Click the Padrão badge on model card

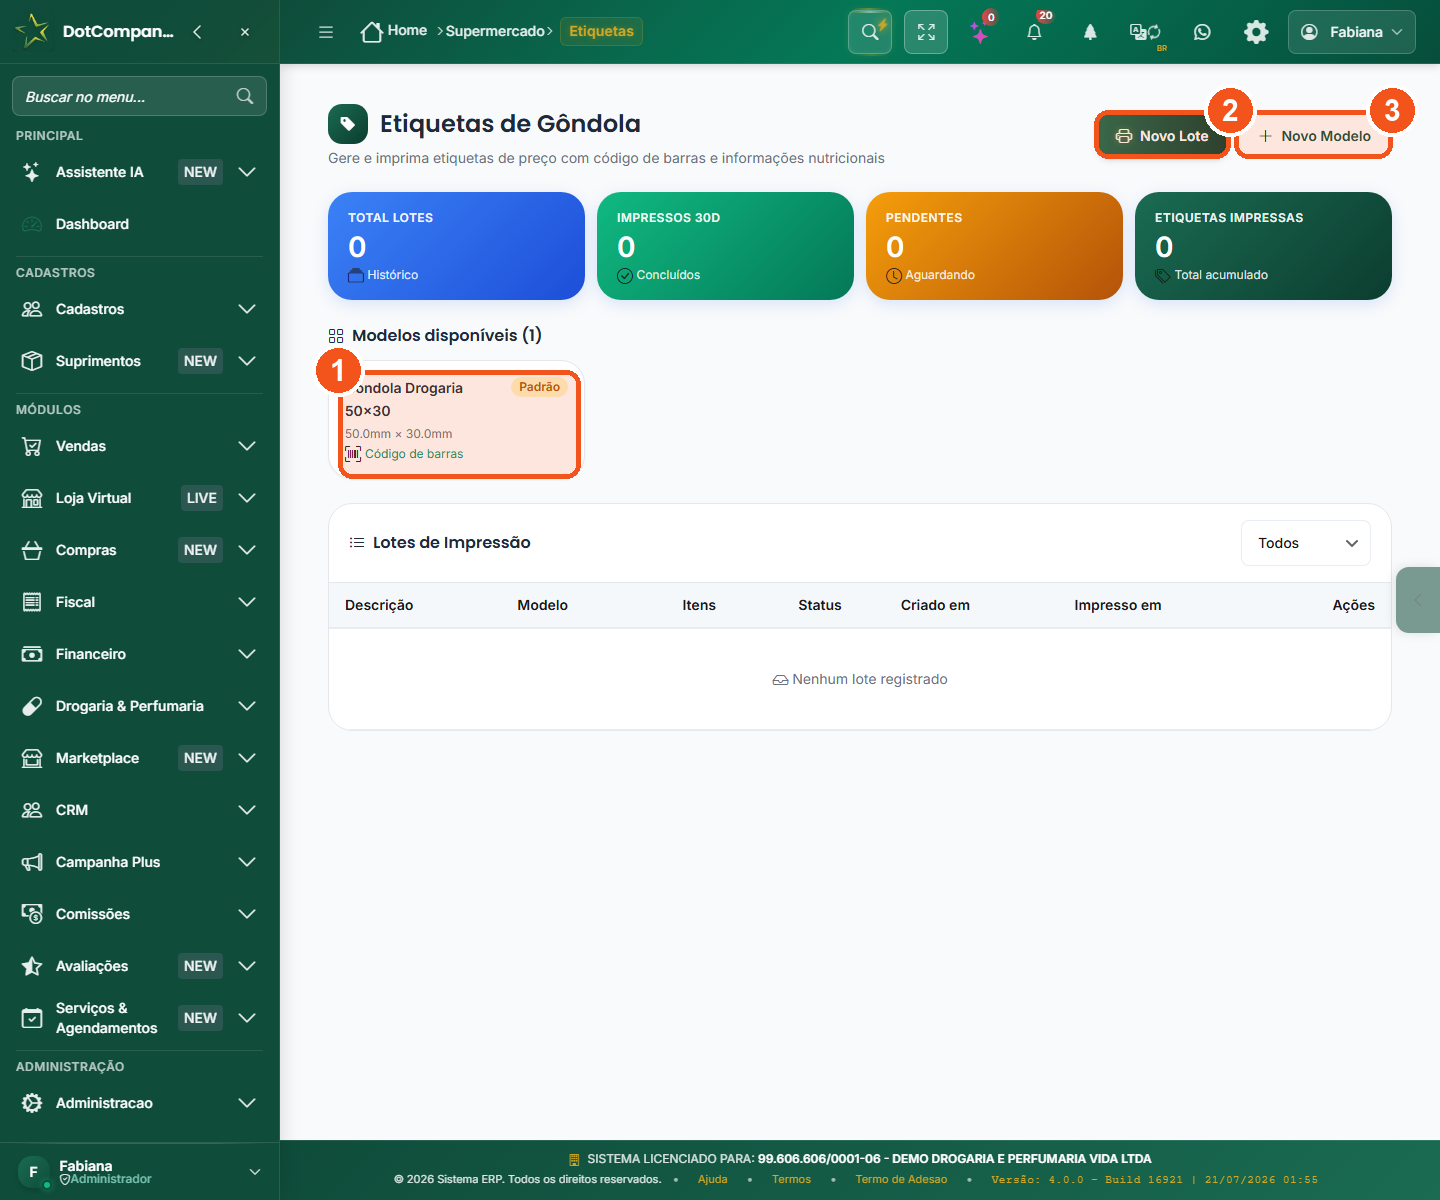click(539, 387)
